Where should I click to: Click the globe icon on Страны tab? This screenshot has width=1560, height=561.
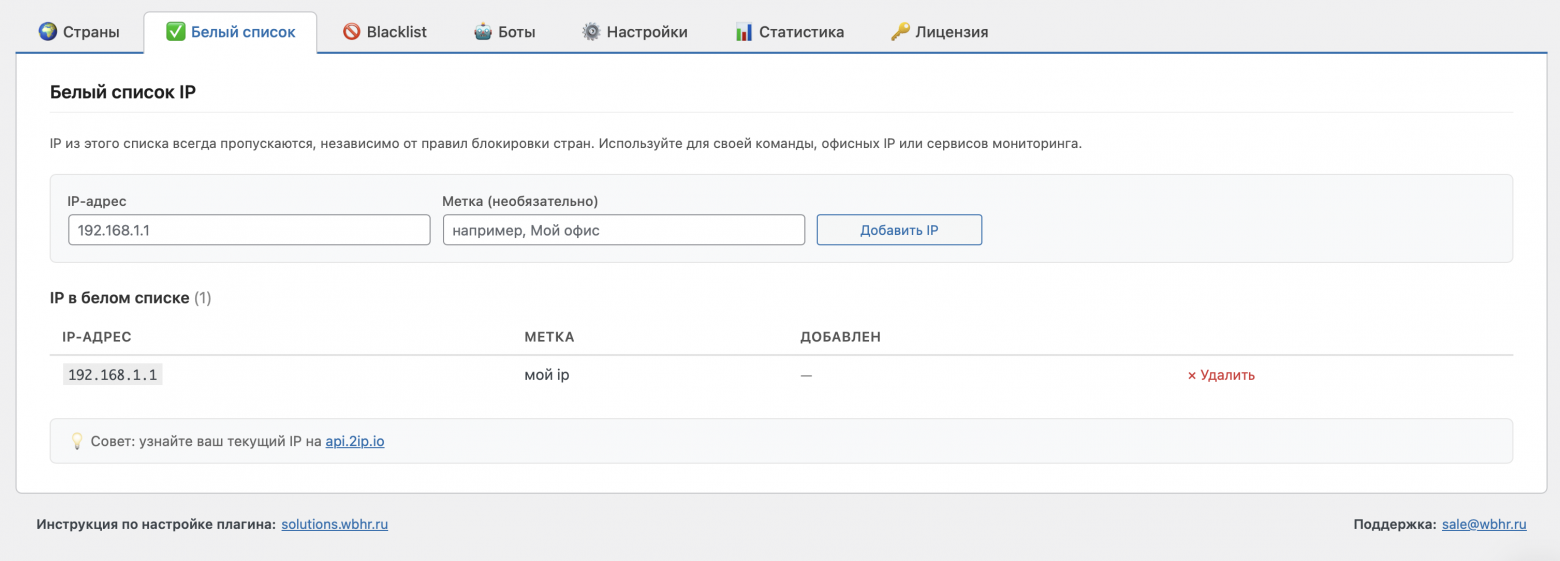[x=48, y=32]
